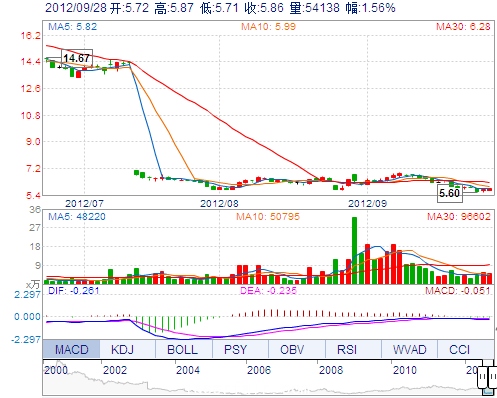497x398 pixels.
Task: Grab the left range handle on the timeline
Action: pyautogui.click(x=483, y=377)
